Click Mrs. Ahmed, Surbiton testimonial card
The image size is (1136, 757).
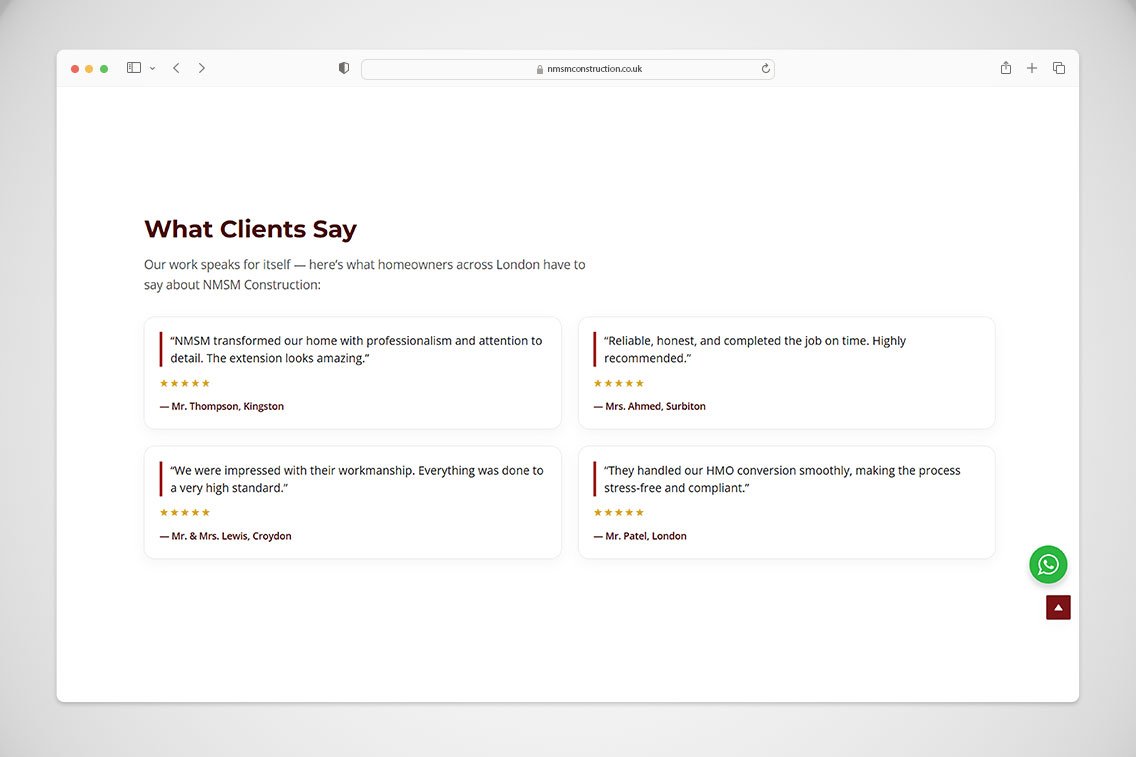click(786, 372)
